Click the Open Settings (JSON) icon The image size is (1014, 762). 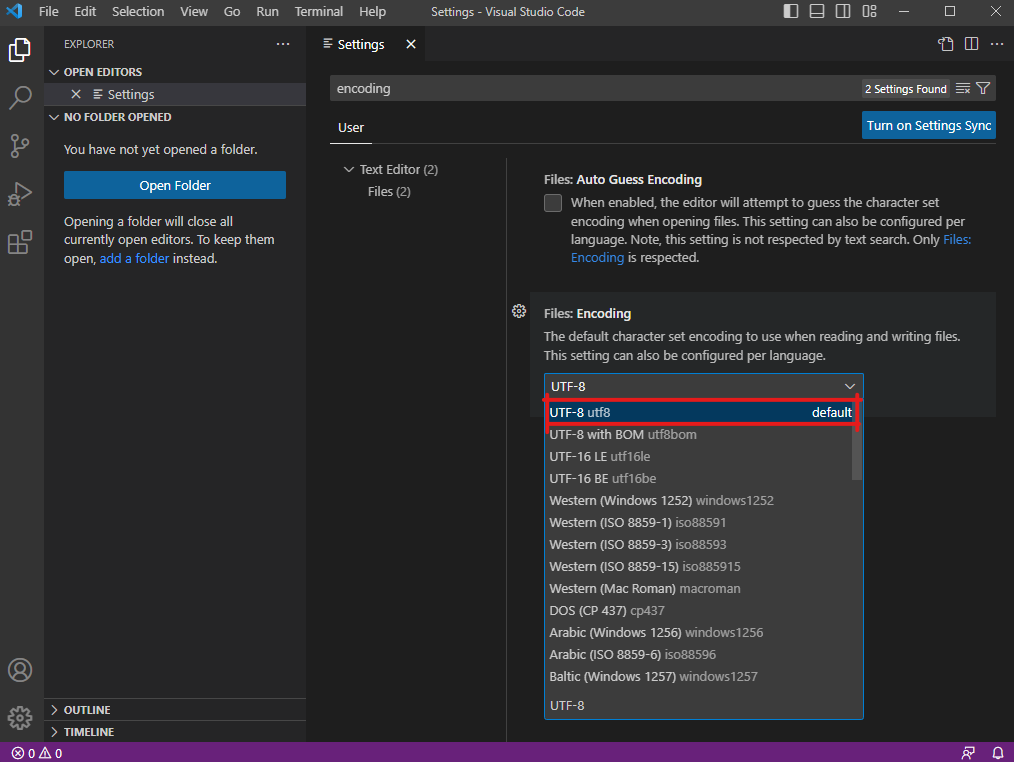pyautogui.click(x=945, y=44)
